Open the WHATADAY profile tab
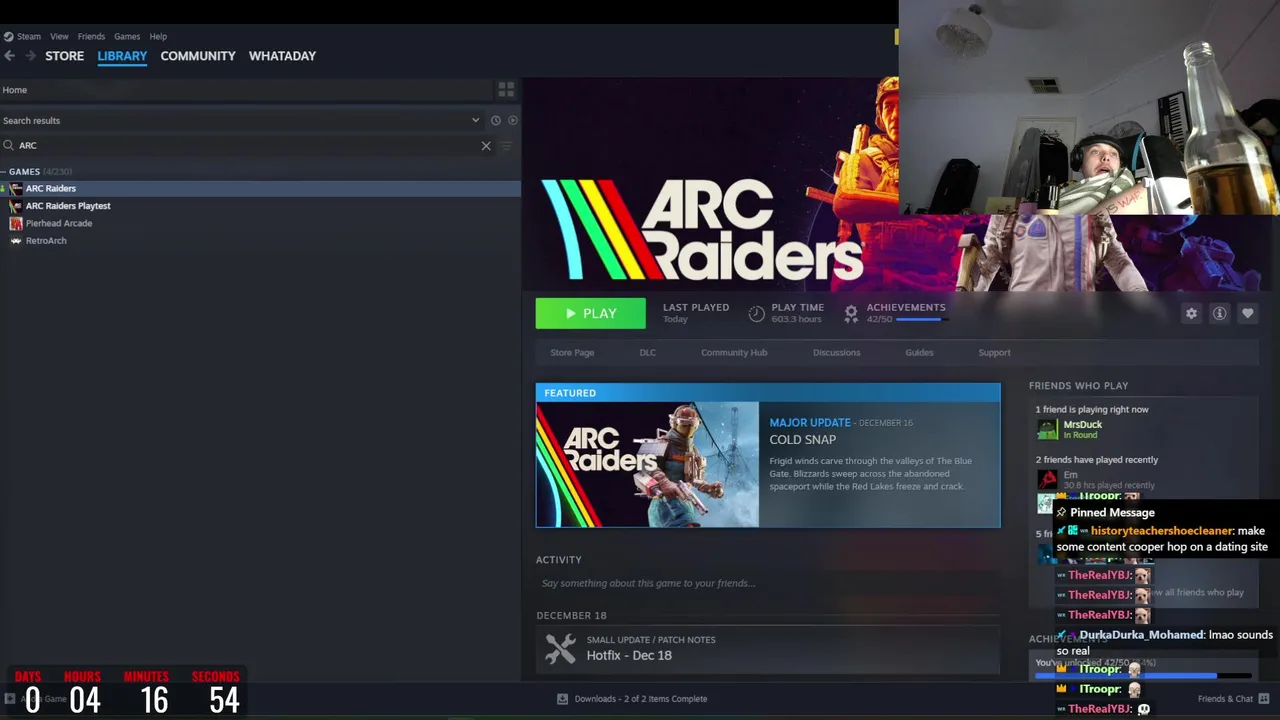Image resolution: width=1280 pixels, height=720 pixels. click(x=282, y=56)
